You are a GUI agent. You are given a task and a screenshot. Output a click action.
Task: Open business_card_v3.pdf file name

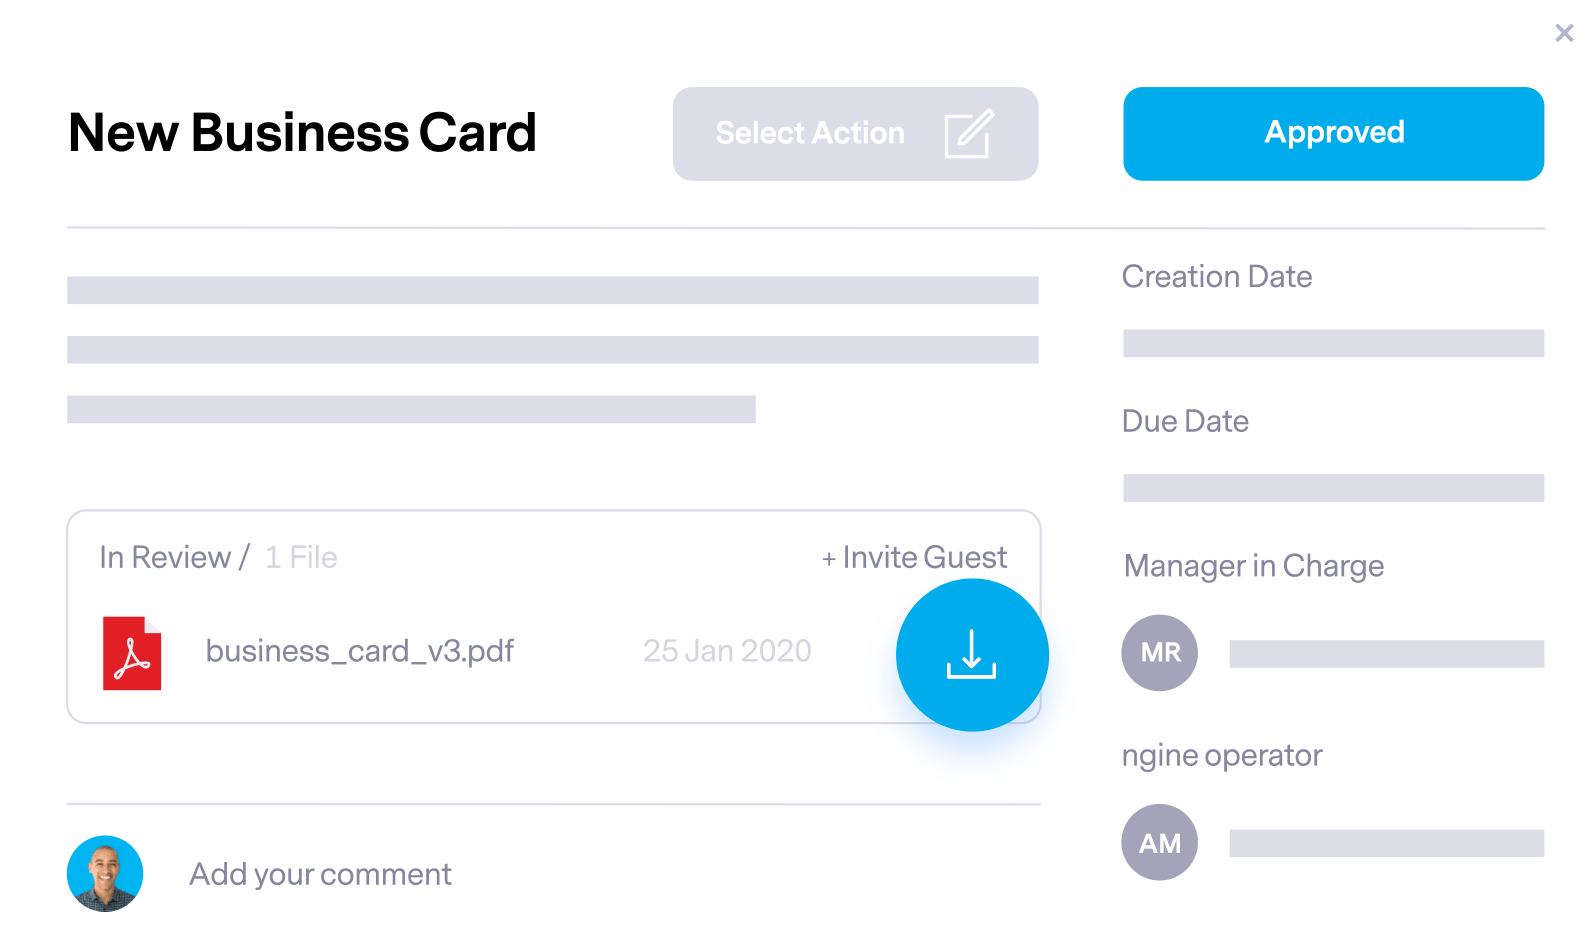pos(360,651)
